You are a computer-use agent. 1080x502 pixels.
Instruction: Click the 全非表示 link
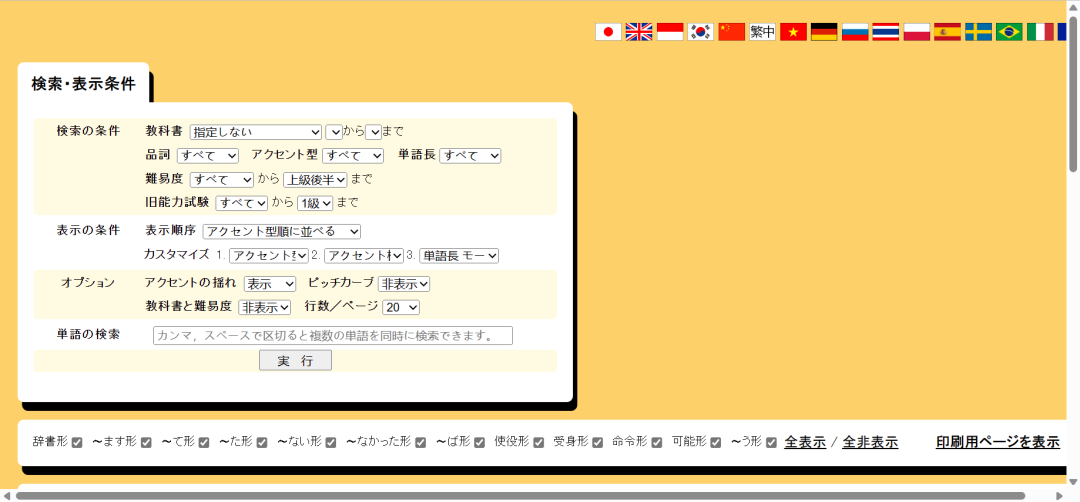[x=870, y=443]
